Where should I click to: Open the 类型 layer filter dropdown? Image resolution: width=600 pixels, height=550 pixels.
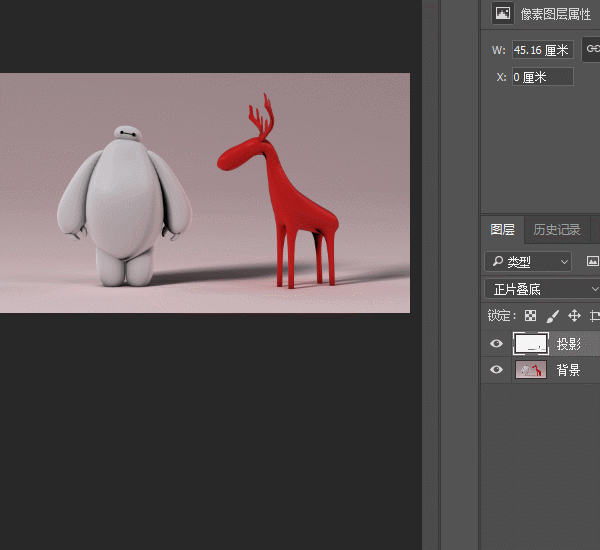tap(528, 262)
